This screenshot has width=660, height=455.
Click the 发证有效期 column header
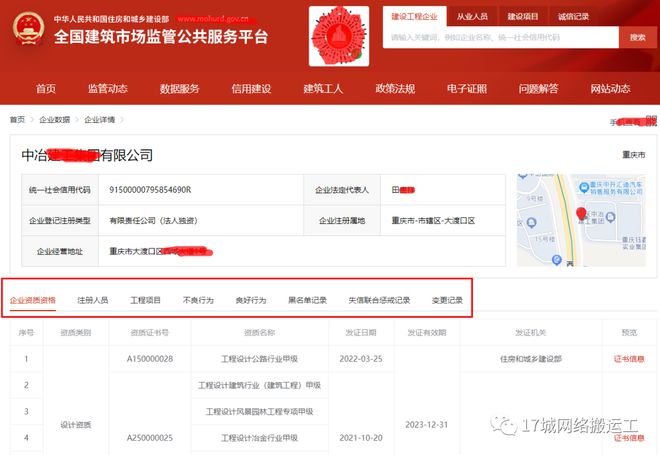pyautogui.click(x=426, y=333)
